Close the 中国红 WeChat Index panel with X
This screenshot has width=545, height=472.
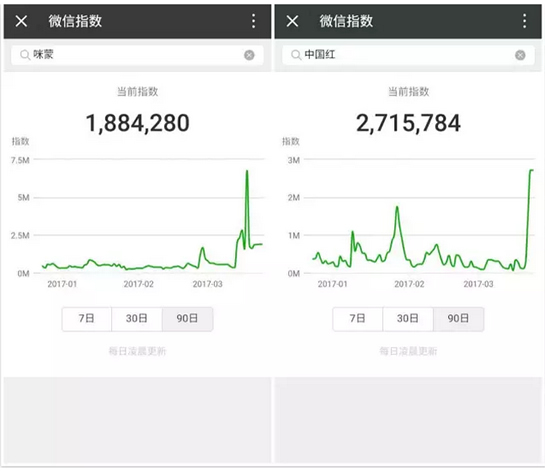pos(292,21)
